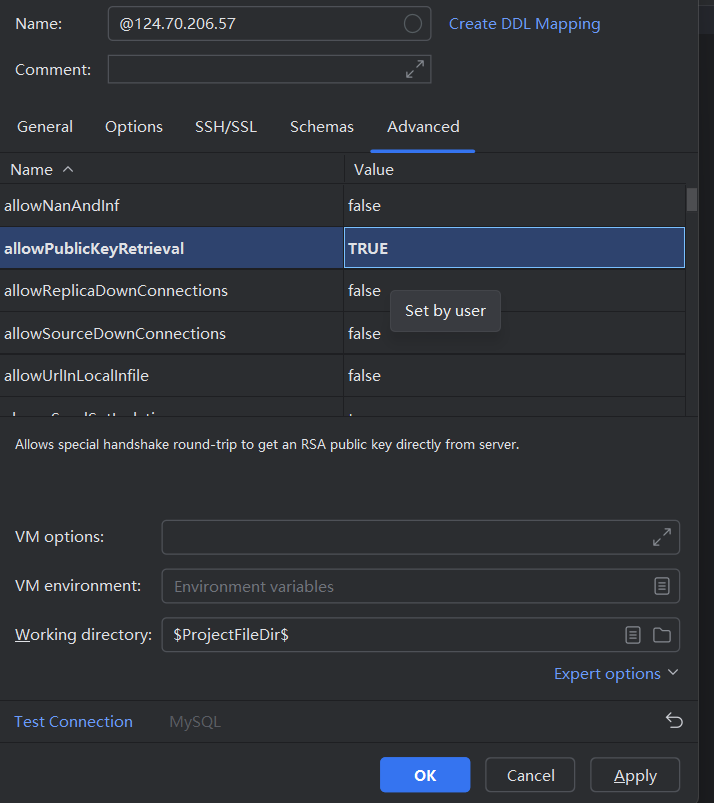Open the Schemas tab
The image size is (714, 803).
click(x=322, y=127)
